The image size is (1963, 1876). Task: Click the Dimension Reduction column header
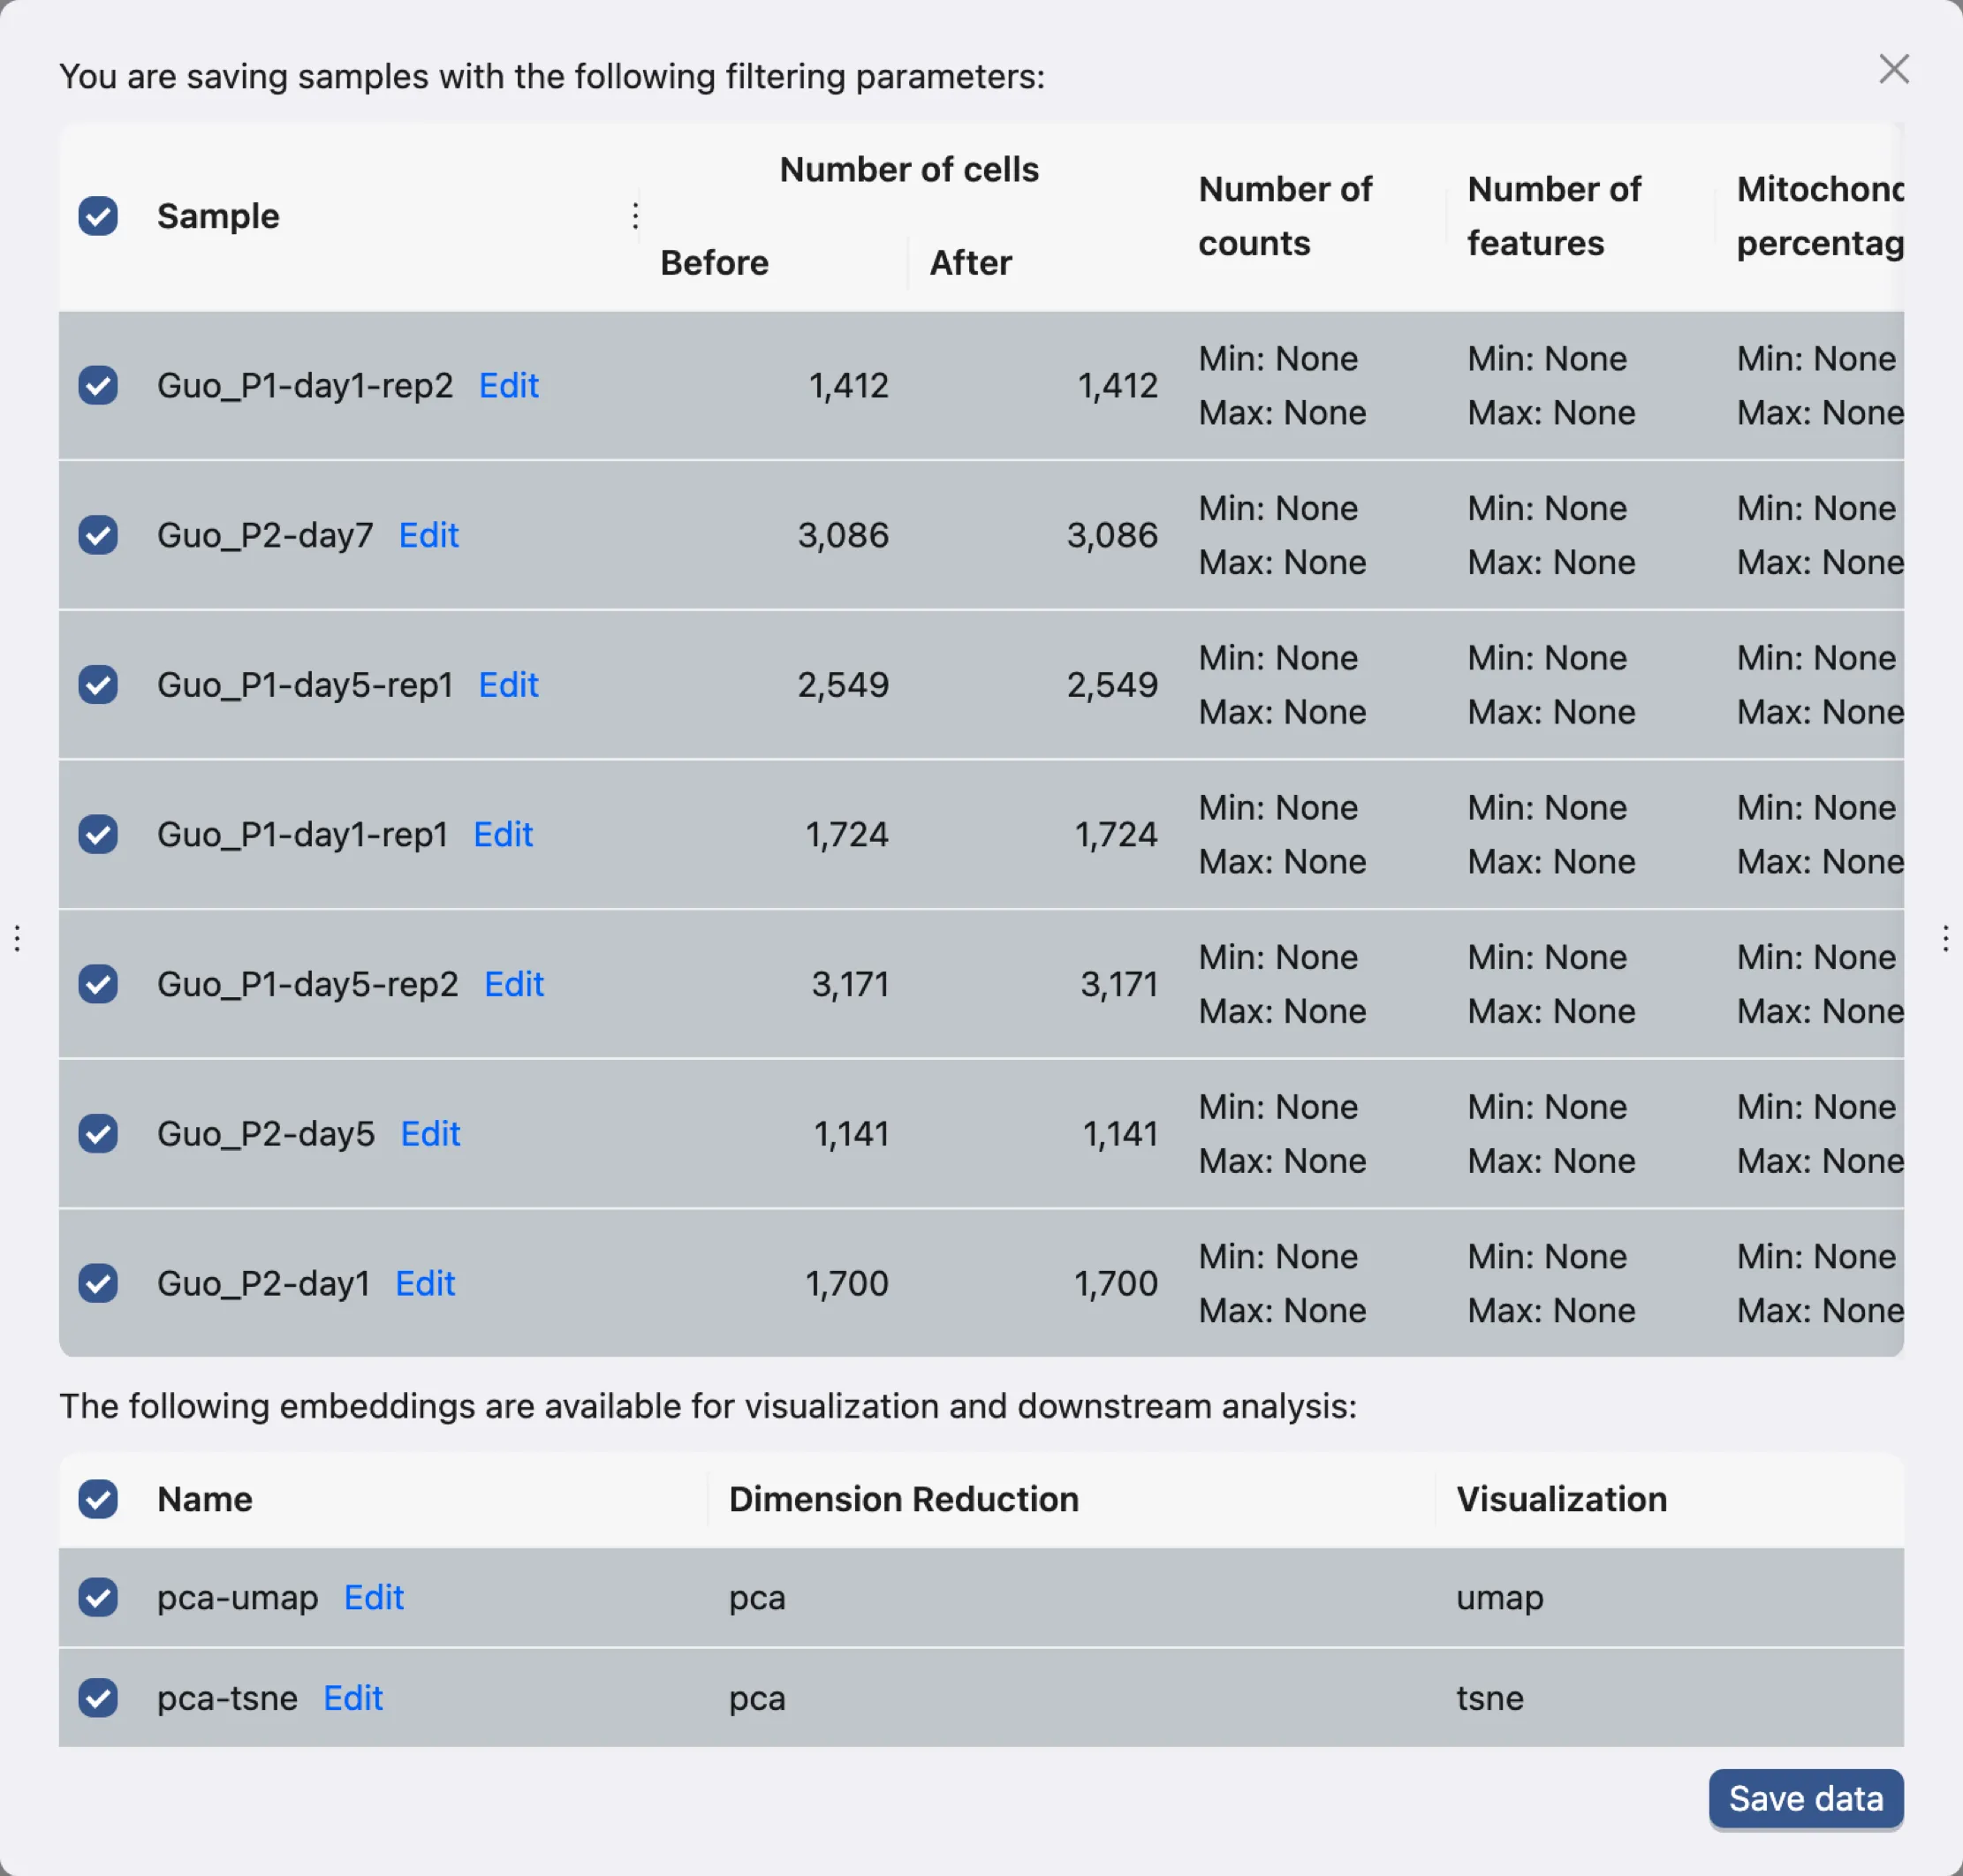(903, 1499)
